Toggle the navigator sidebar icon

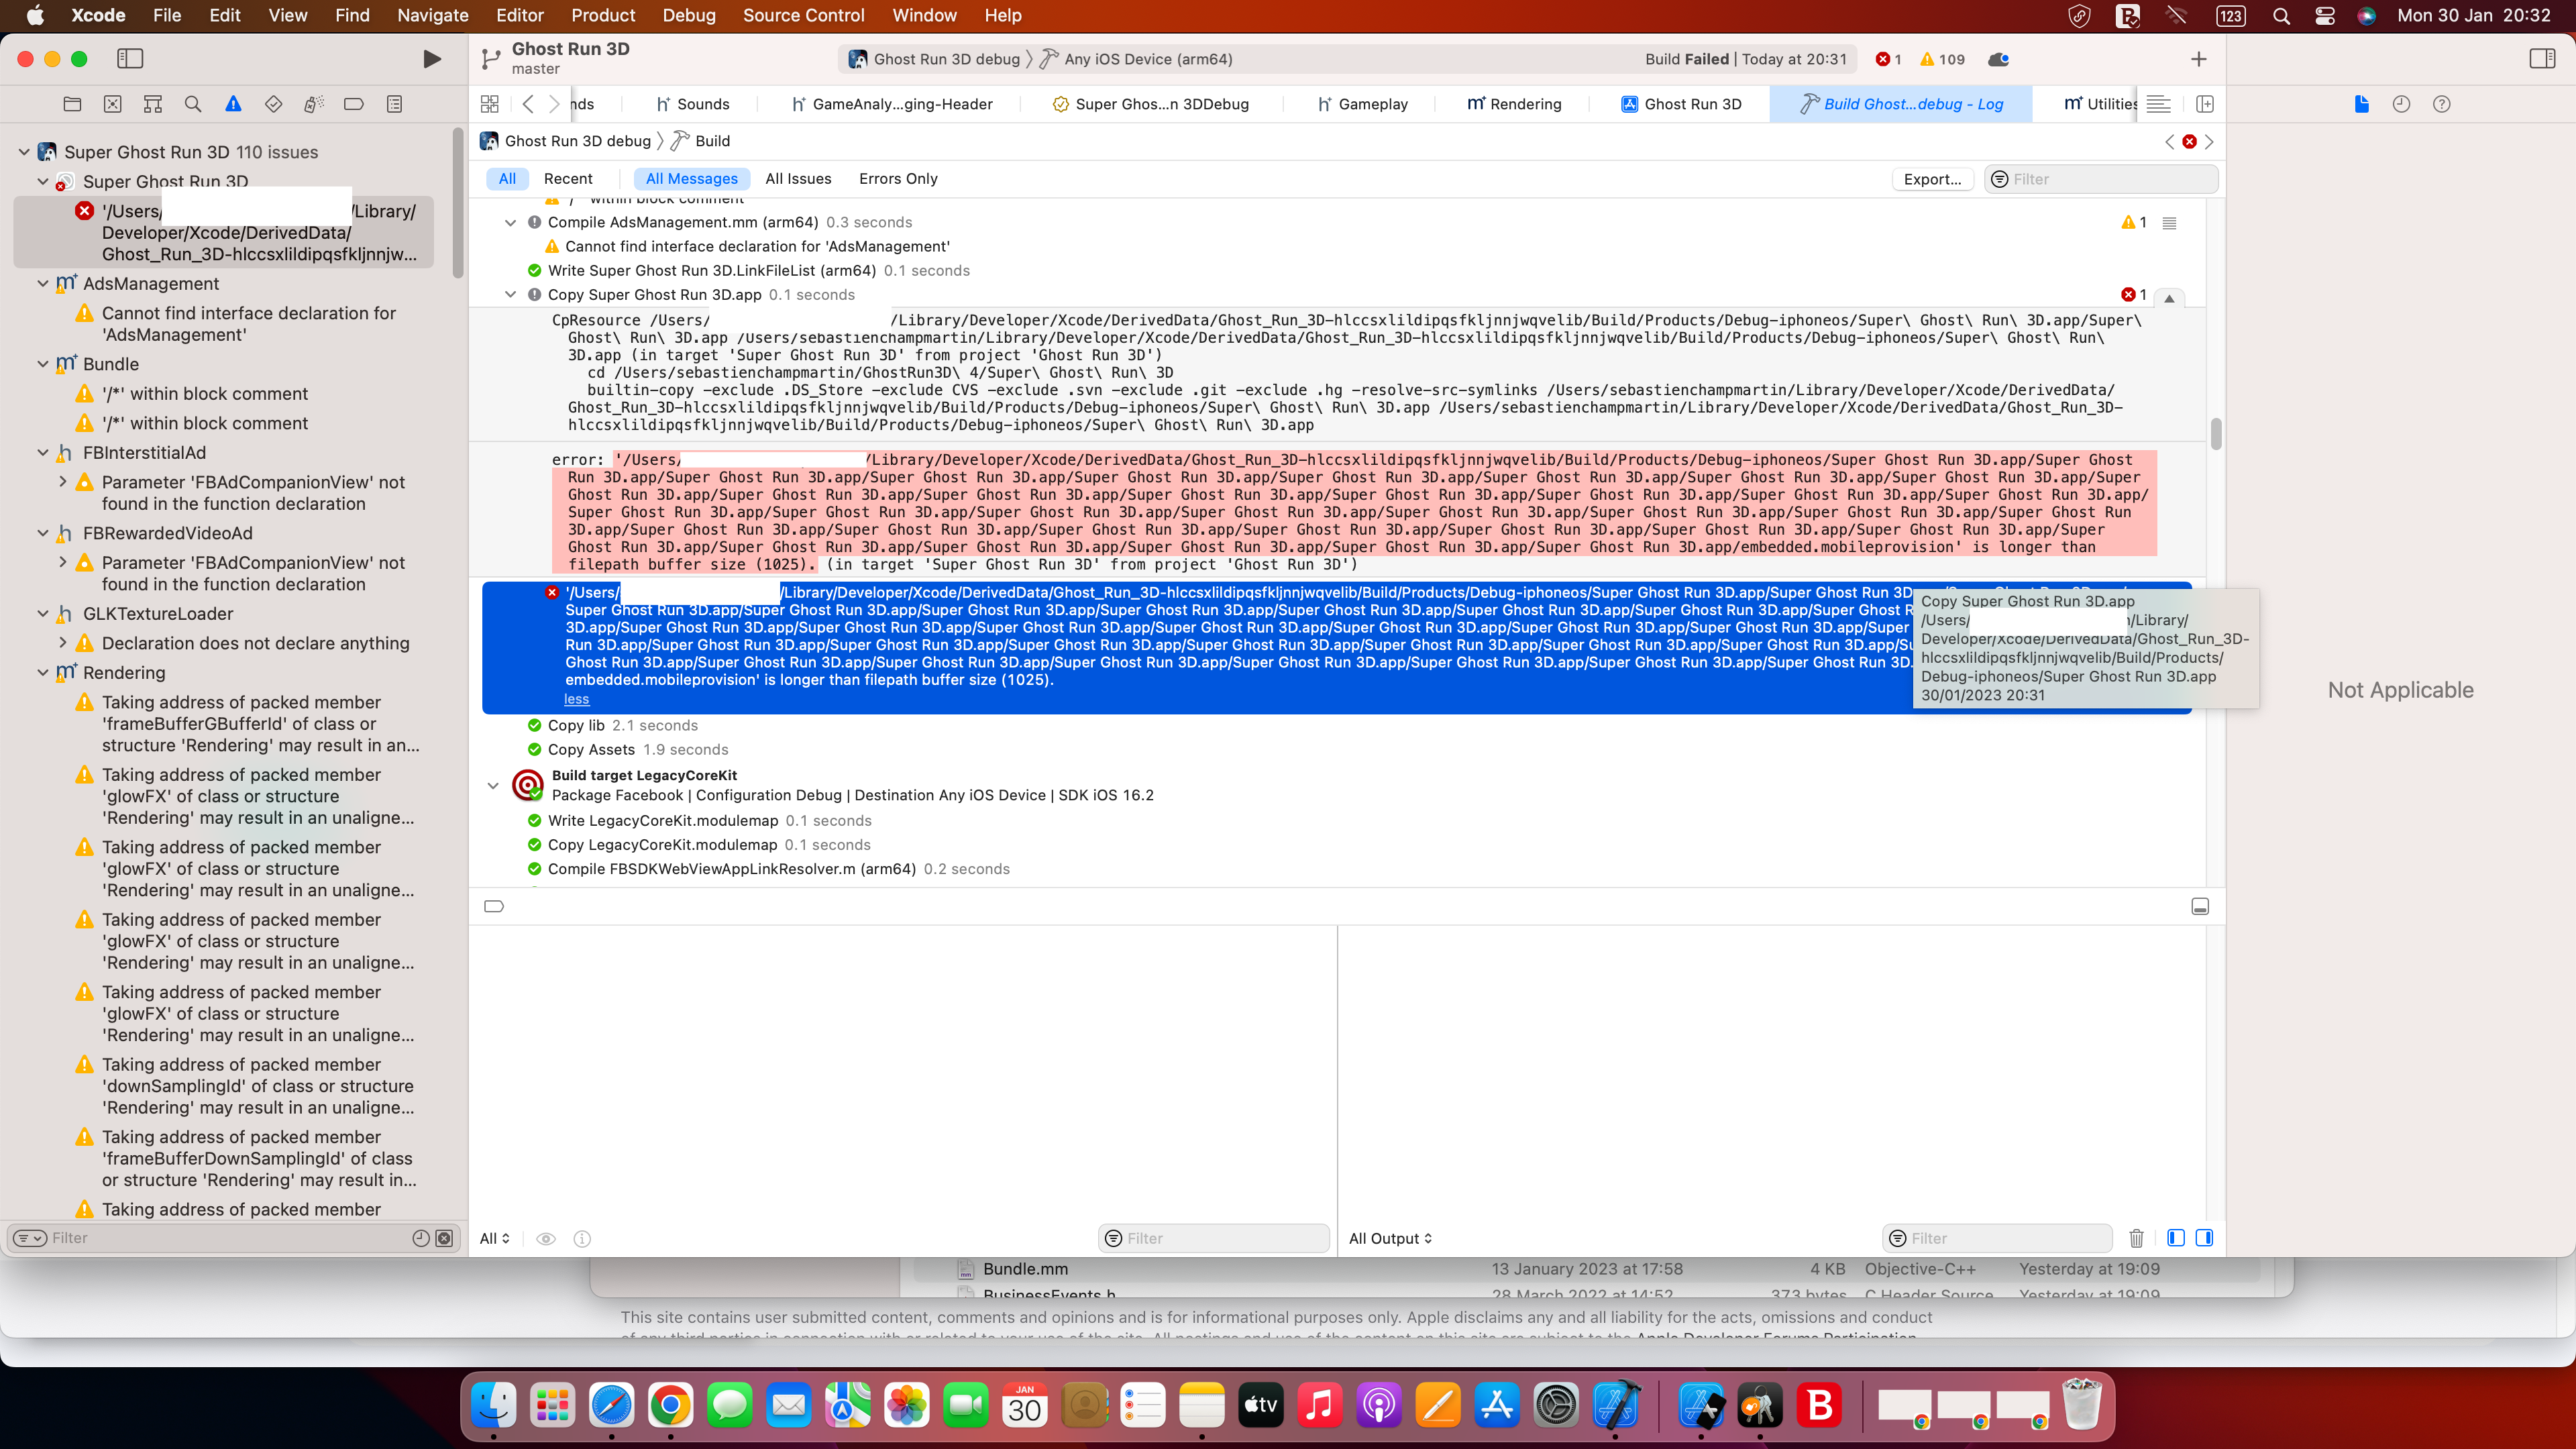130,59
